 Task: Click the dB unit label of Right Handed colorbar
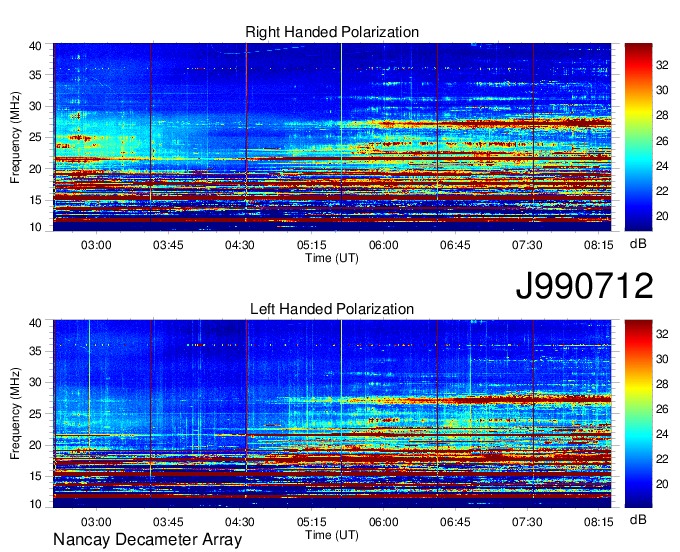pos(638,244)
